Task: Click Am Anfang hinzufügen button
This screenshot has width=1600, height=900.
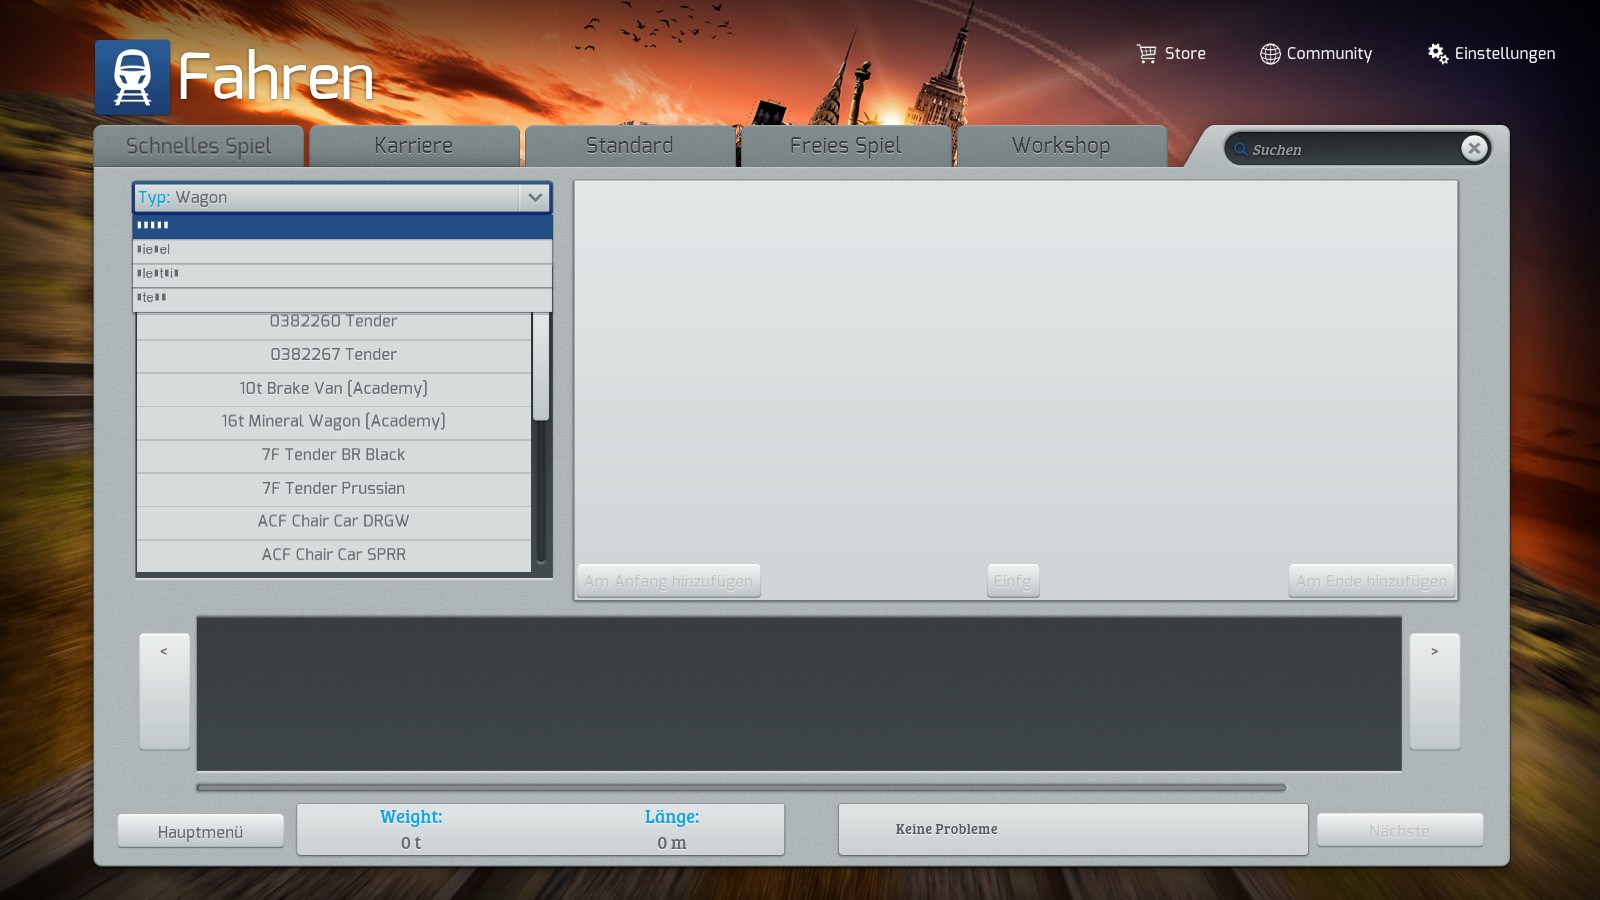Action: (668, 581)
